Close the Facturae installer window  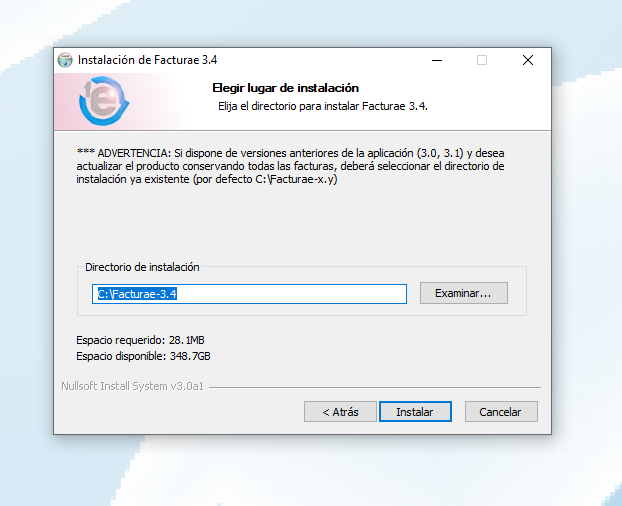tap(528, 60)
